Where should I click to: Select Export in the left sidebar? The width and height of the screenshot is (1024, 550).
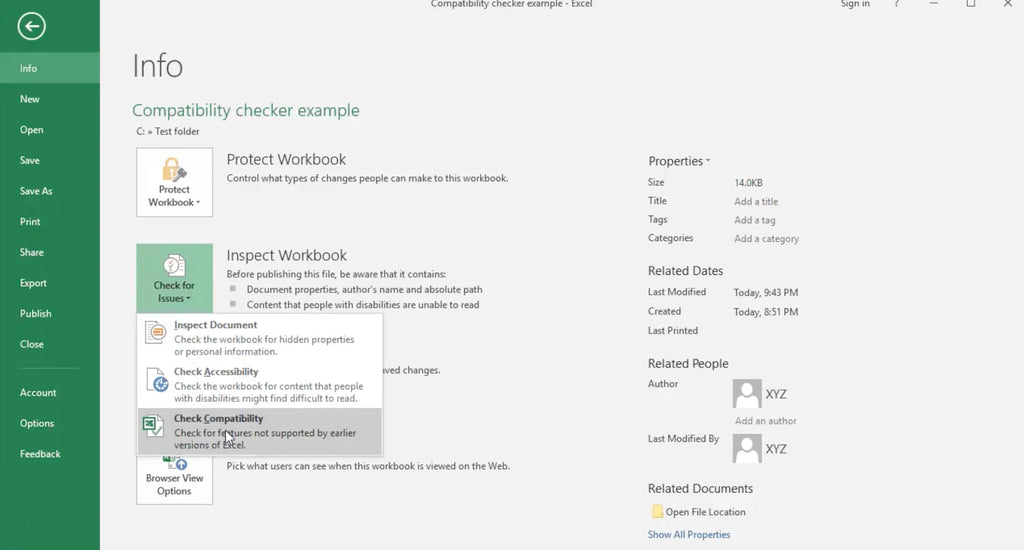click(x=33, y=283)
